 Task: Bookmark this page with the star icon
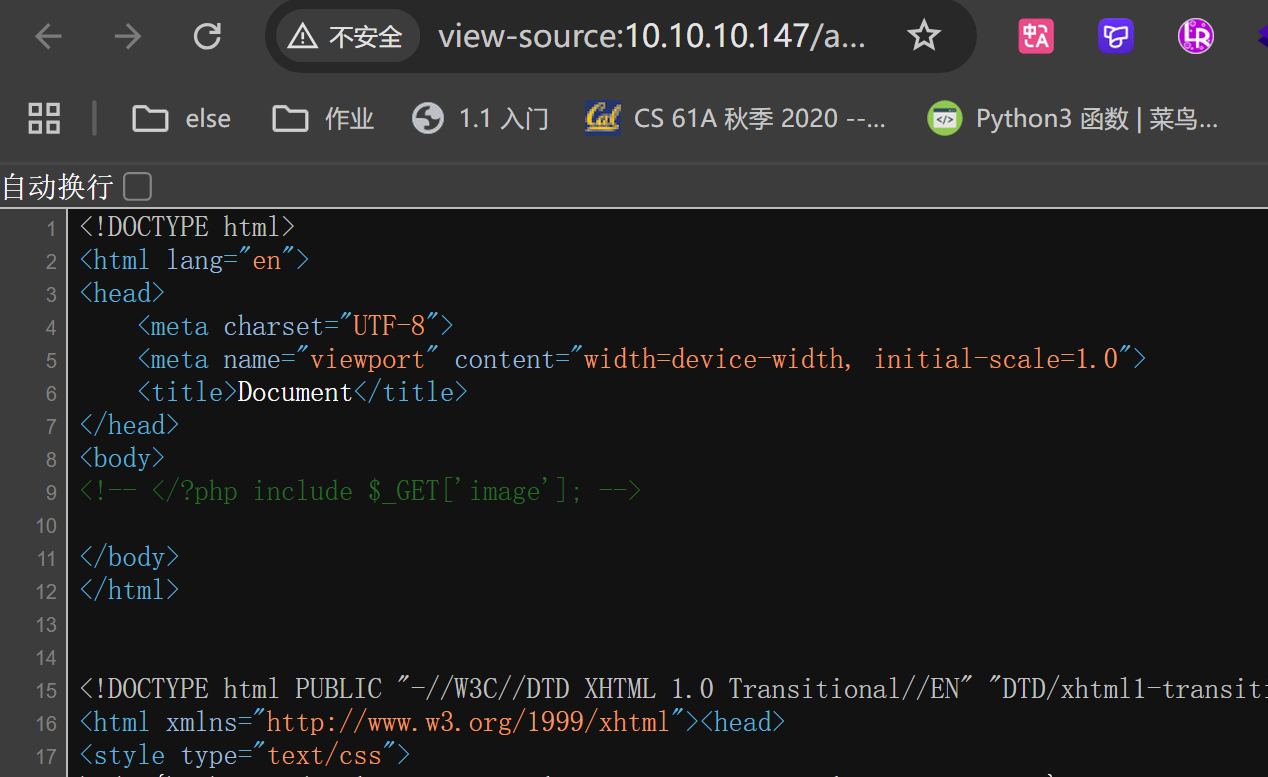click(923, 37)
